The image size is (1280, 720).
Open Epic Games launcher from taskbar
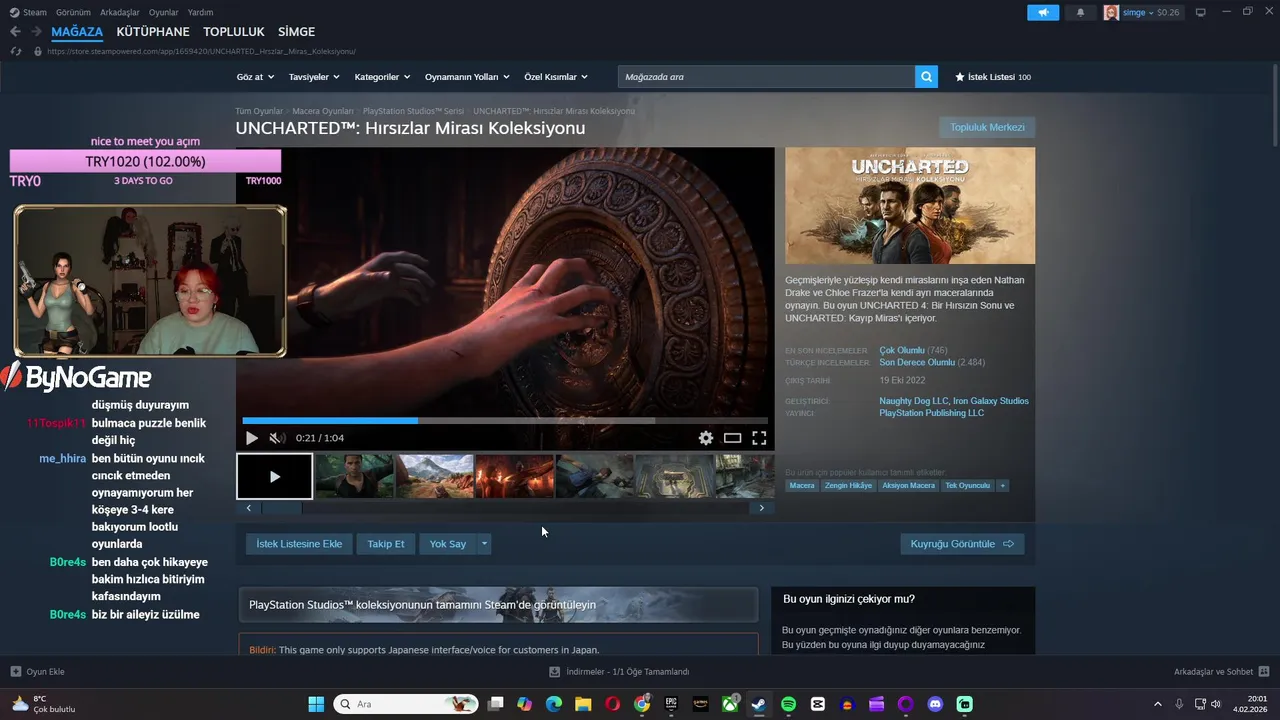[671, 704]
